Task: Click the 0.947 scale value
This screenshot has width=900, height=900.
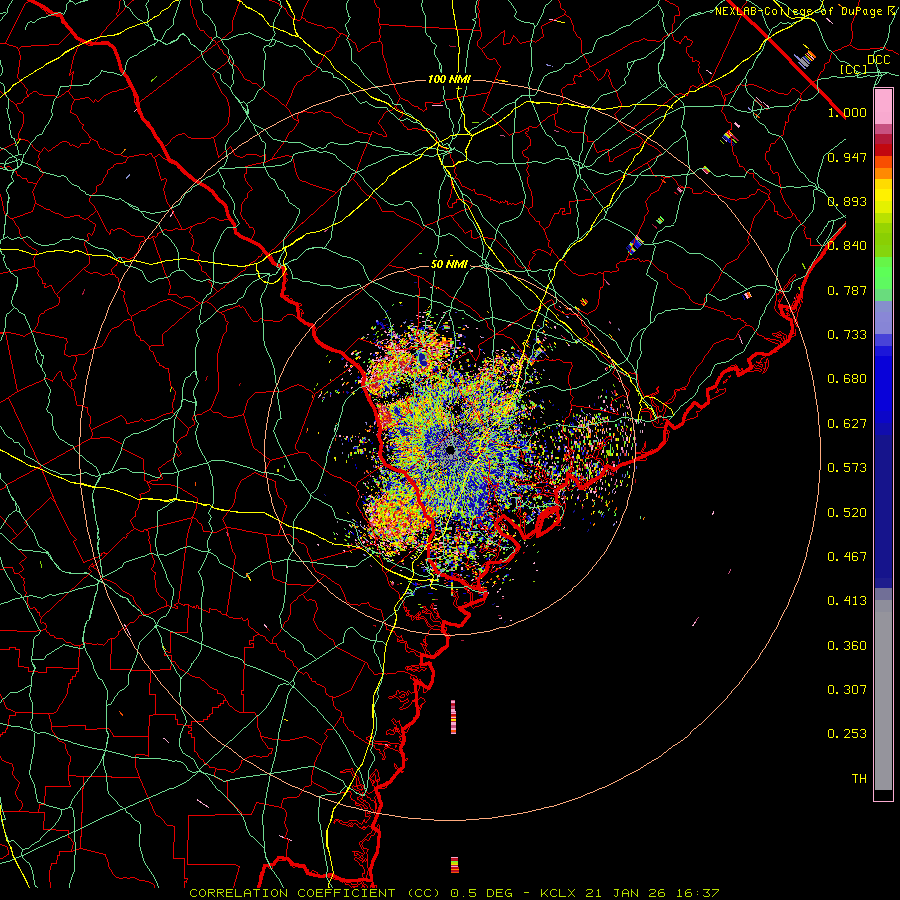Action: [847, 157]
